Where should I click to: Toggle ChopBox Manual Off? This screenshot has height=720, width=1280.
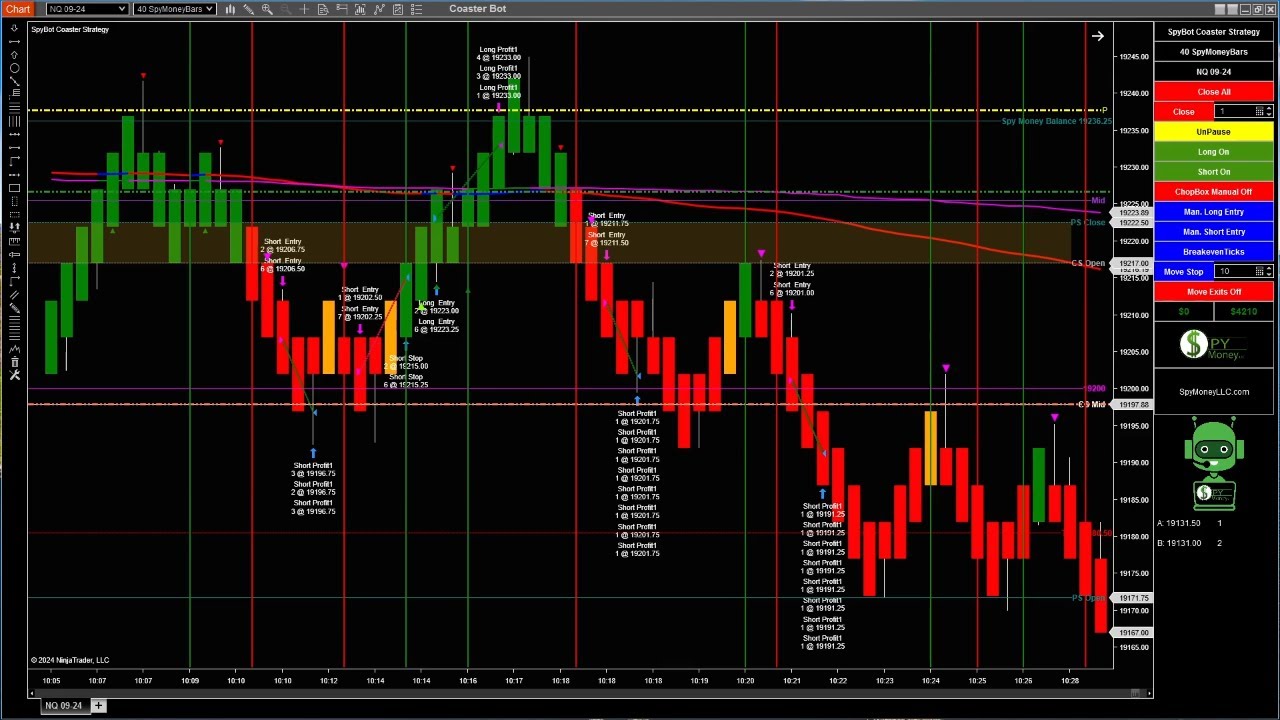click(x=1213, y=191)
